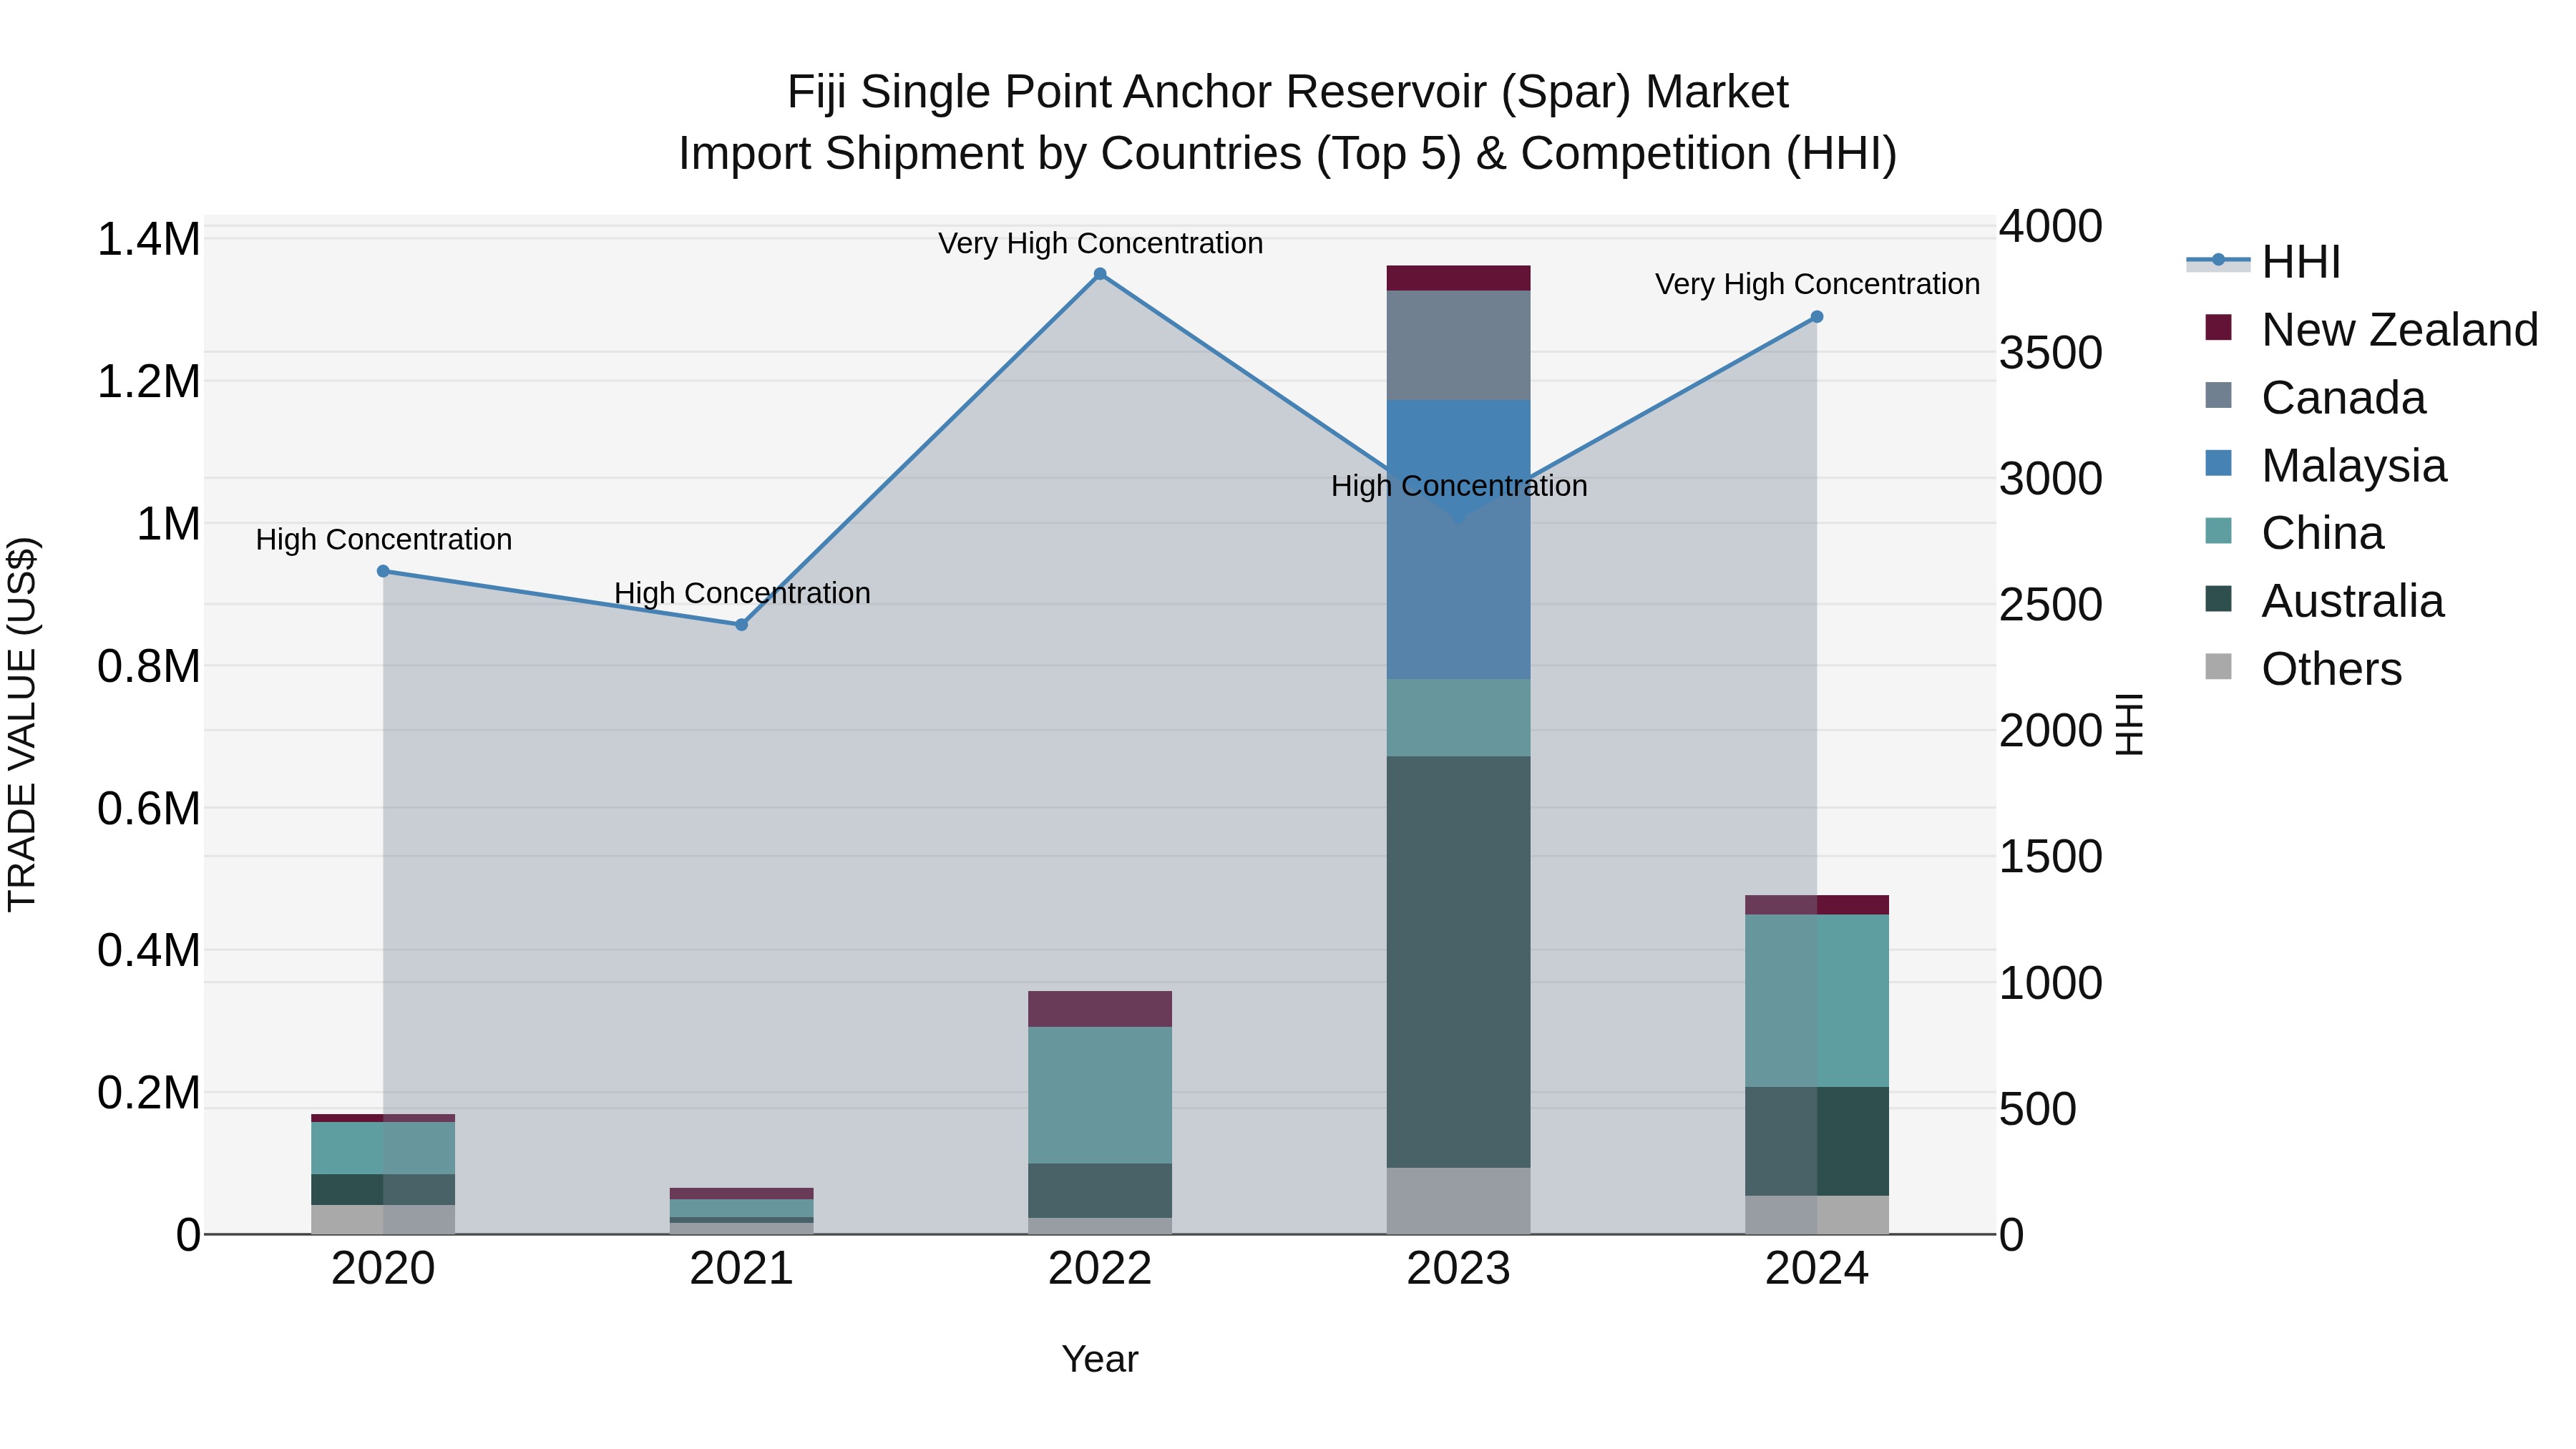Click the New Zealand segment of 2022 bar
Viewport: 2576px width, 1449px height.
click(x=1100, y=1009)
